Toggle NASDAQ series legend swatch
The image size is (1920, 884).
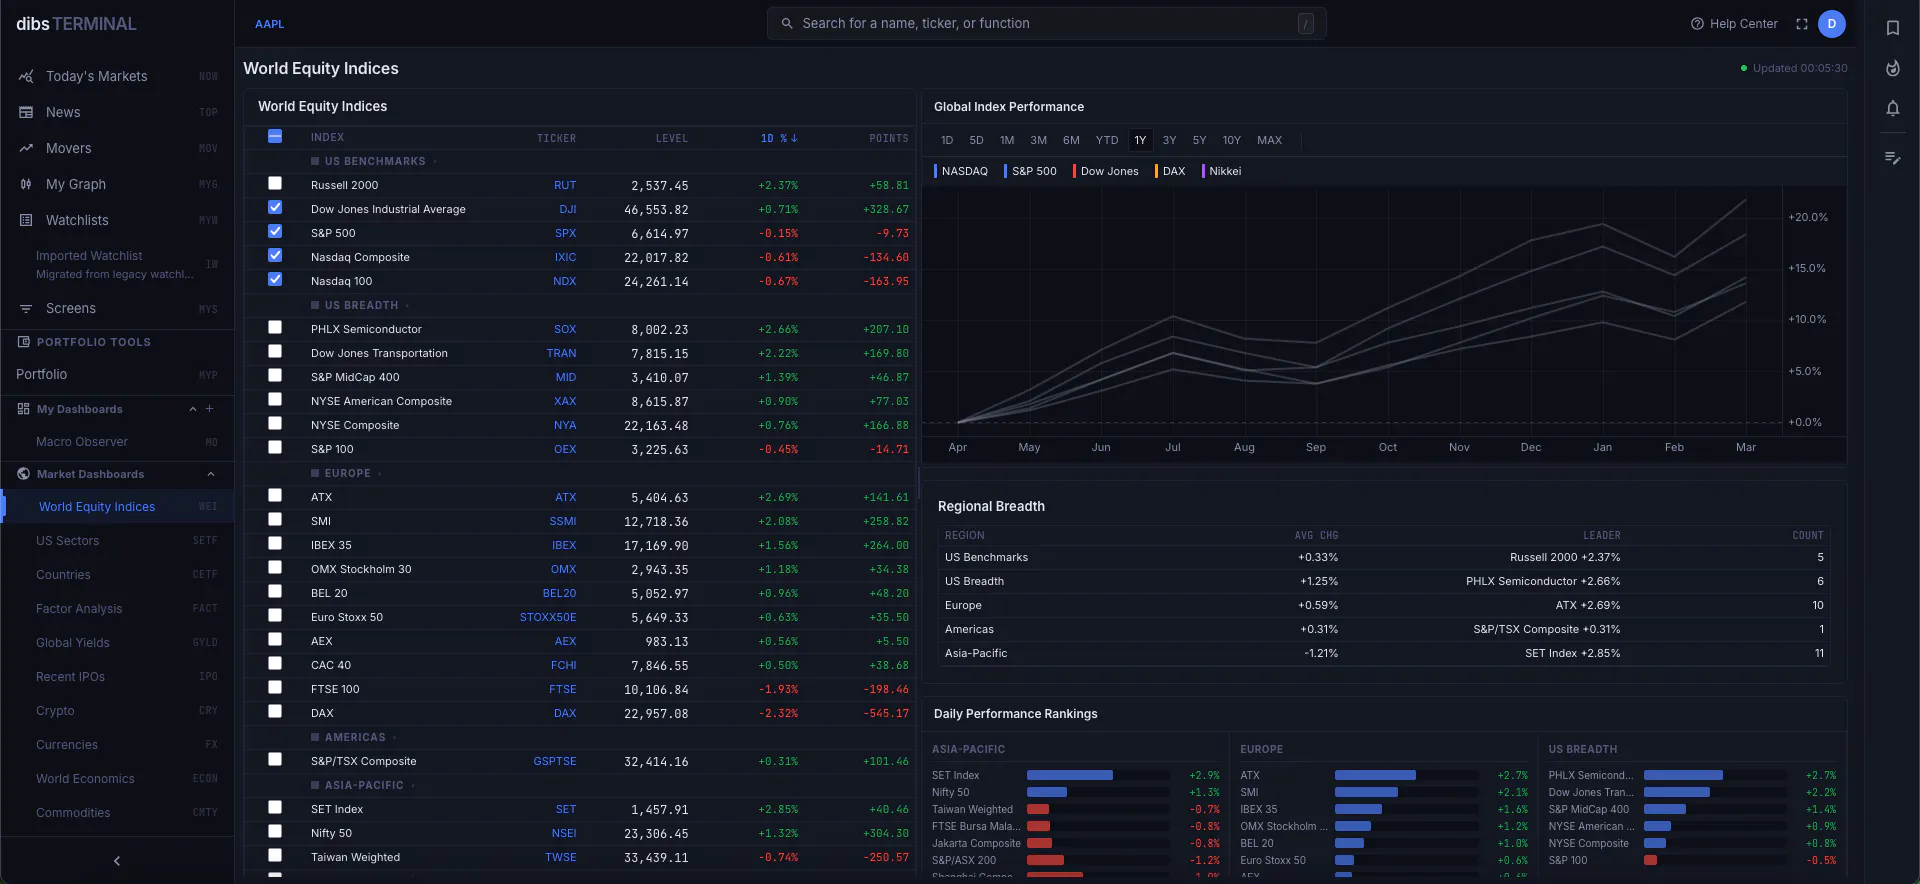click(x=936, y=171)
